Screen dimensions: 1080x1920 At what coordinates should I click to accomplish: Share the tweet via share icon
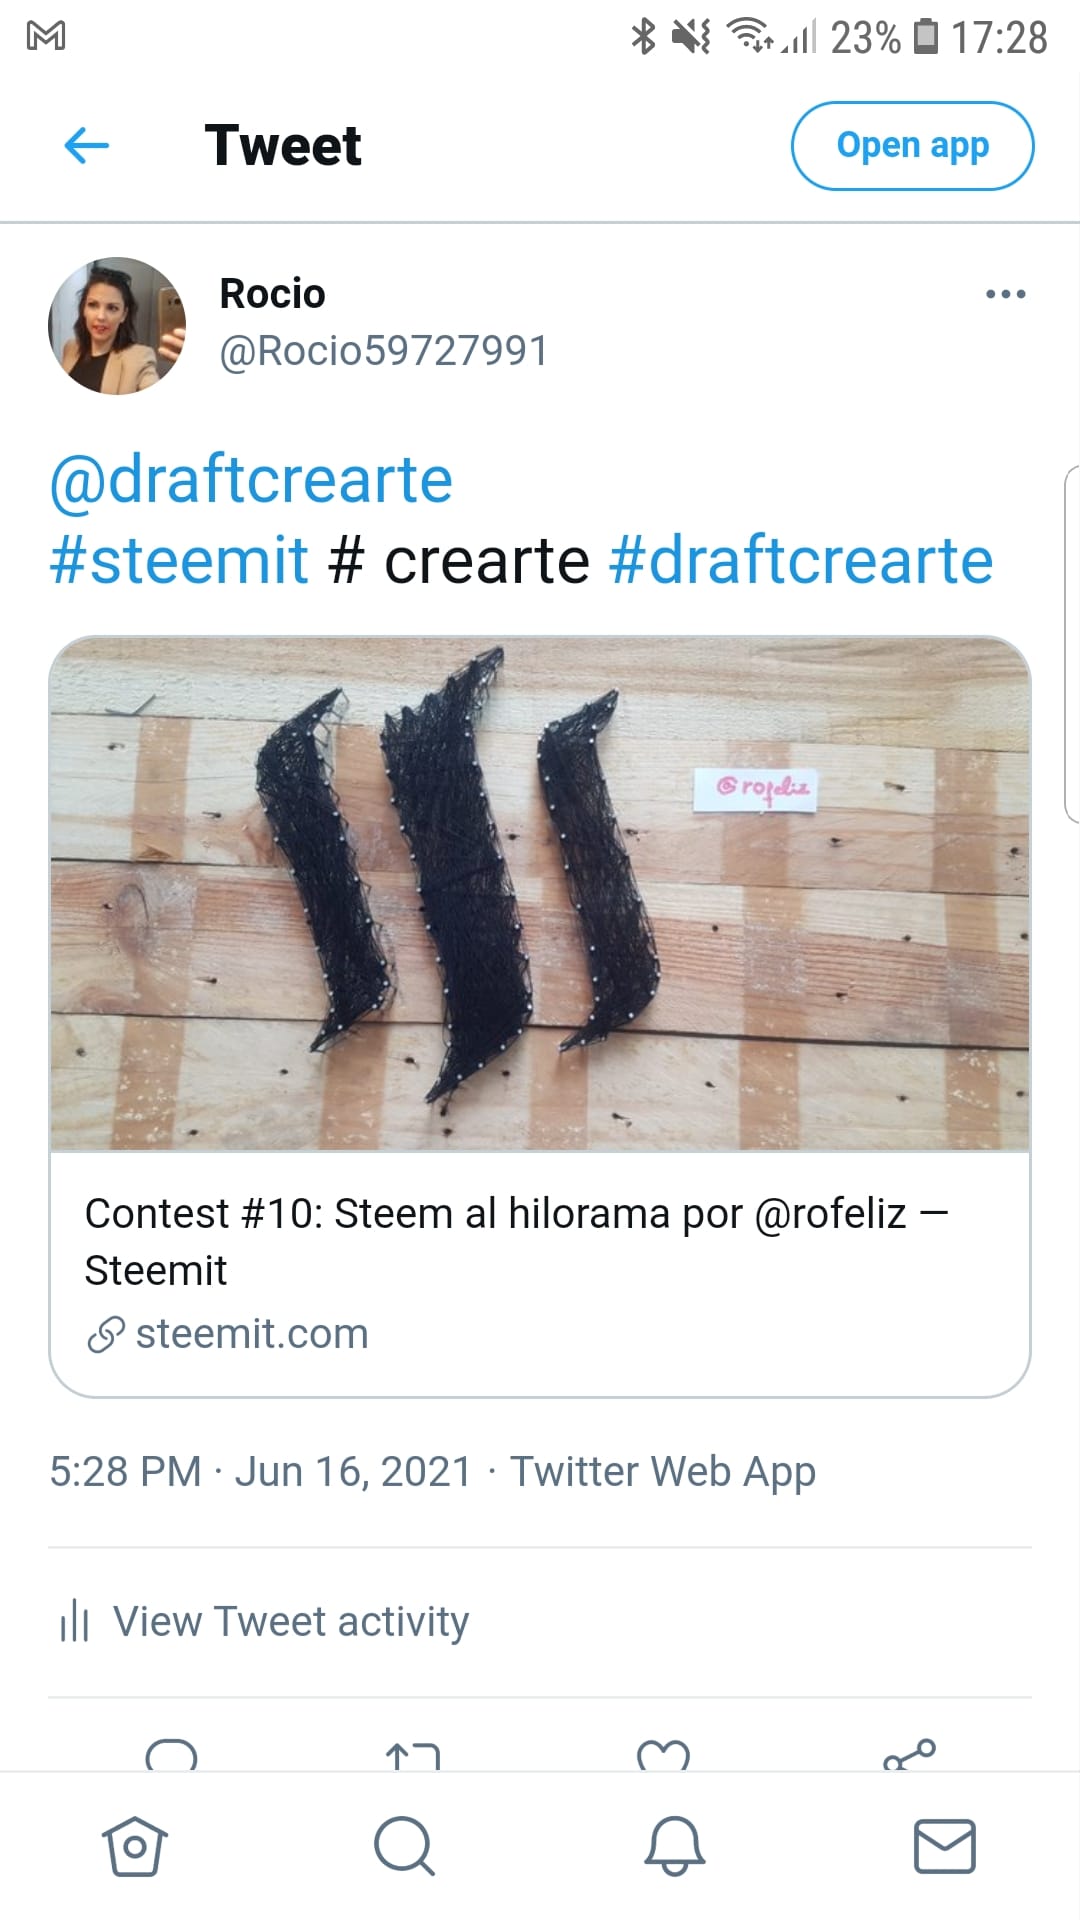[909, 1755]
